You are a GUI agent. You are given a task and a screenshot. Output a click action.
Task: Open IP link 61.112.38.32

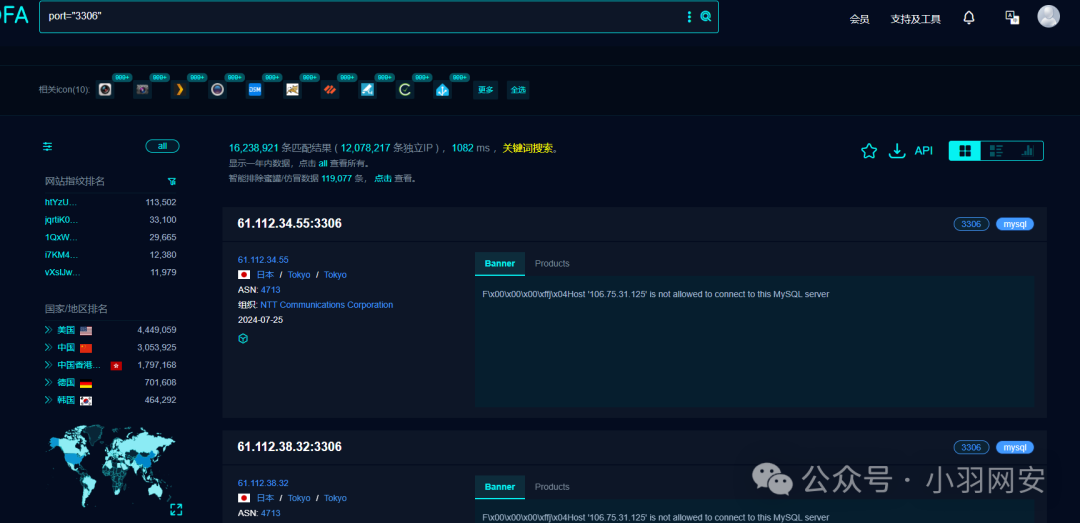263,483
